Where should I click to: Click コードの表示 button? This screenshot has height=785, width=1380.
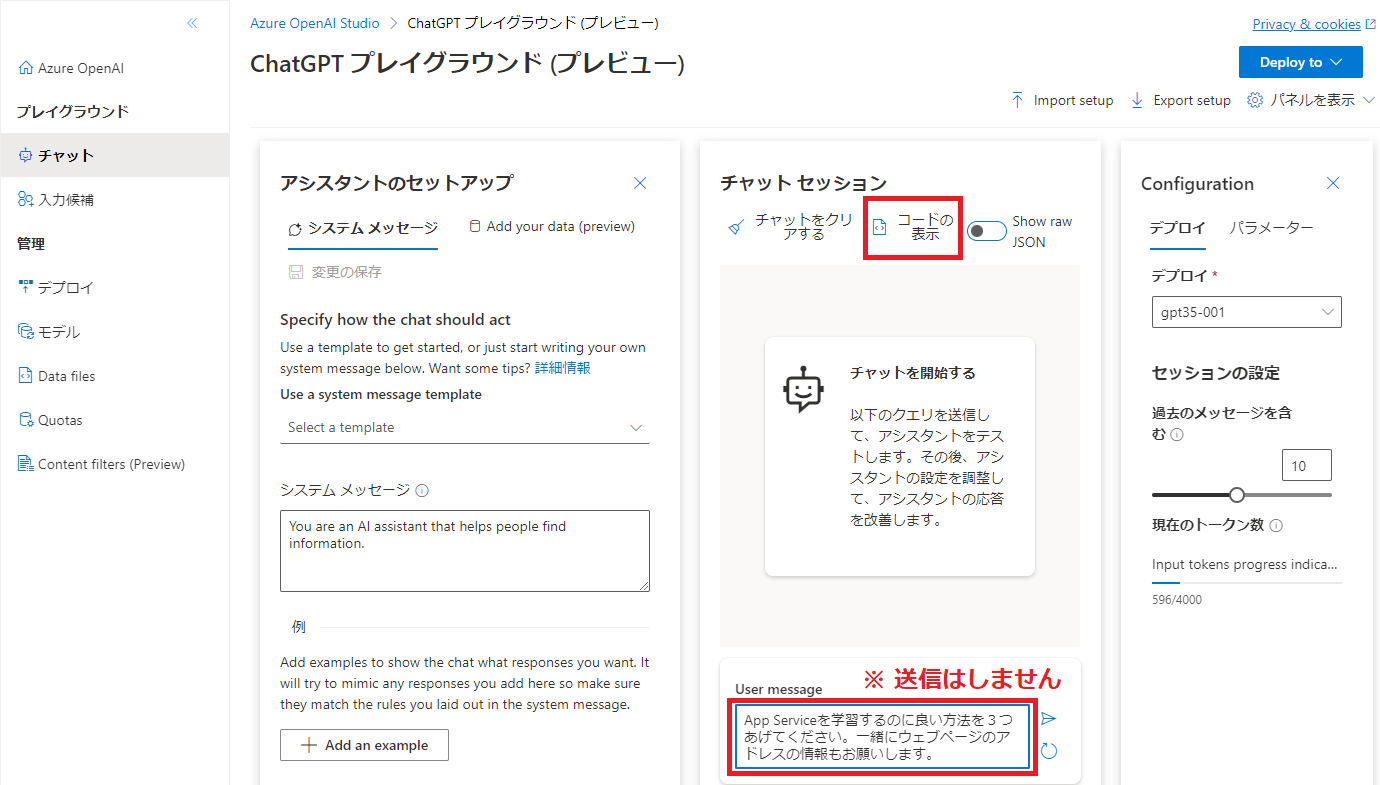tap(913, 228)
